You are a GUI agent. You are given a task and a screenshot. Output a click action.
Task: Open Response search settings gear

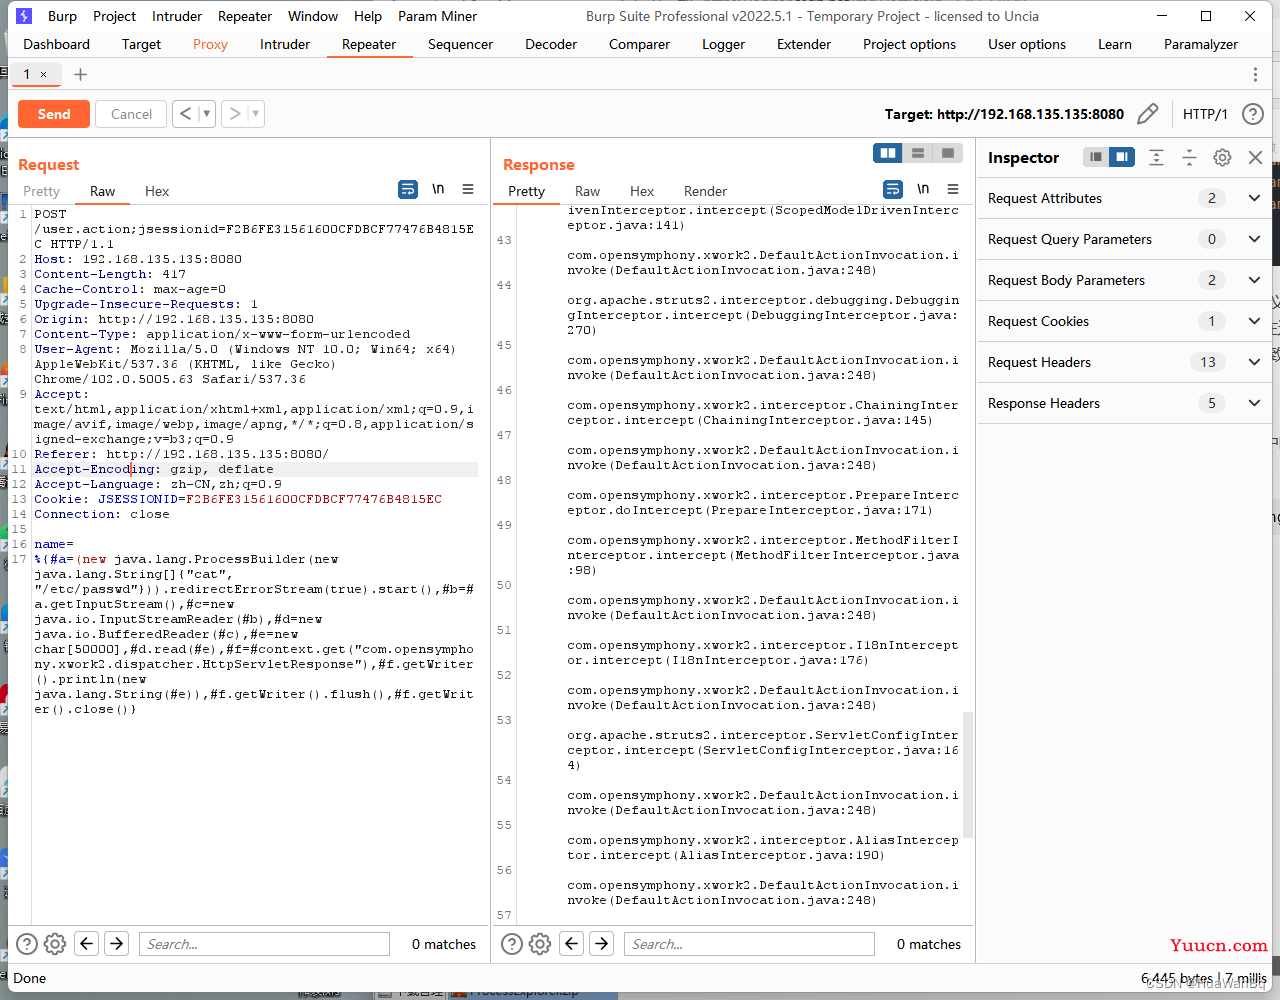tap(540, 943)
